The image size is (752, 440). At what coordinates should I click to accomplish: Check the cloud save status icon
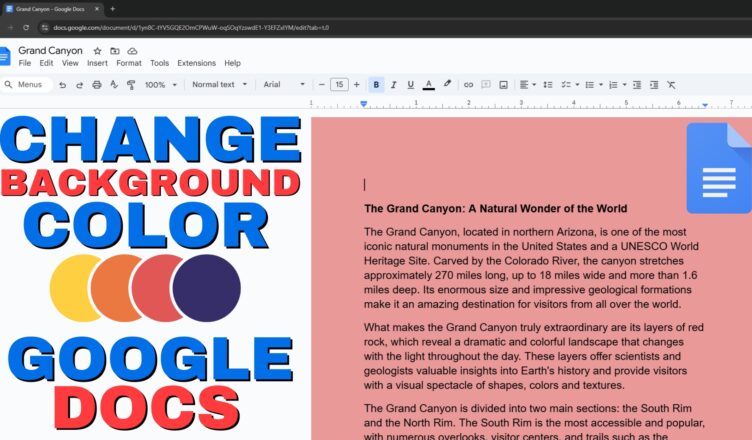click(132, 51)
